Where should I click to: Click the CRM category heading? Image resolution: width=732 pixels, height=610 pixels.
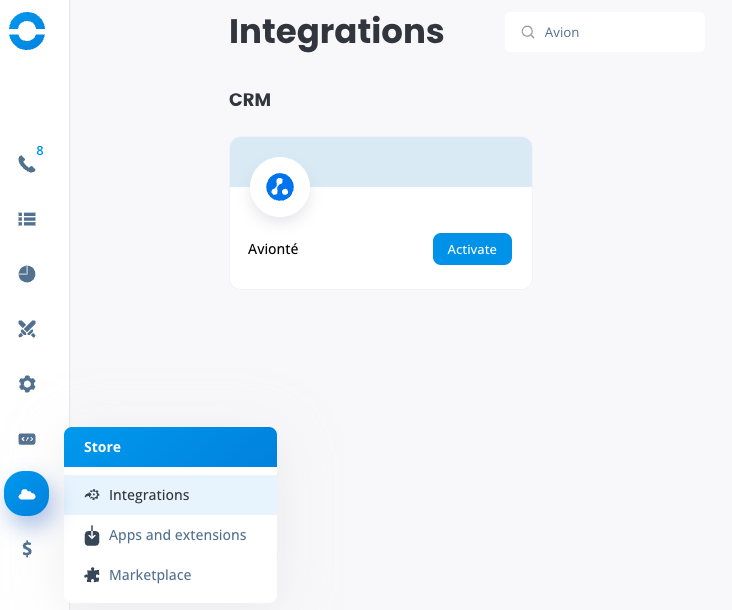point(250,100)
